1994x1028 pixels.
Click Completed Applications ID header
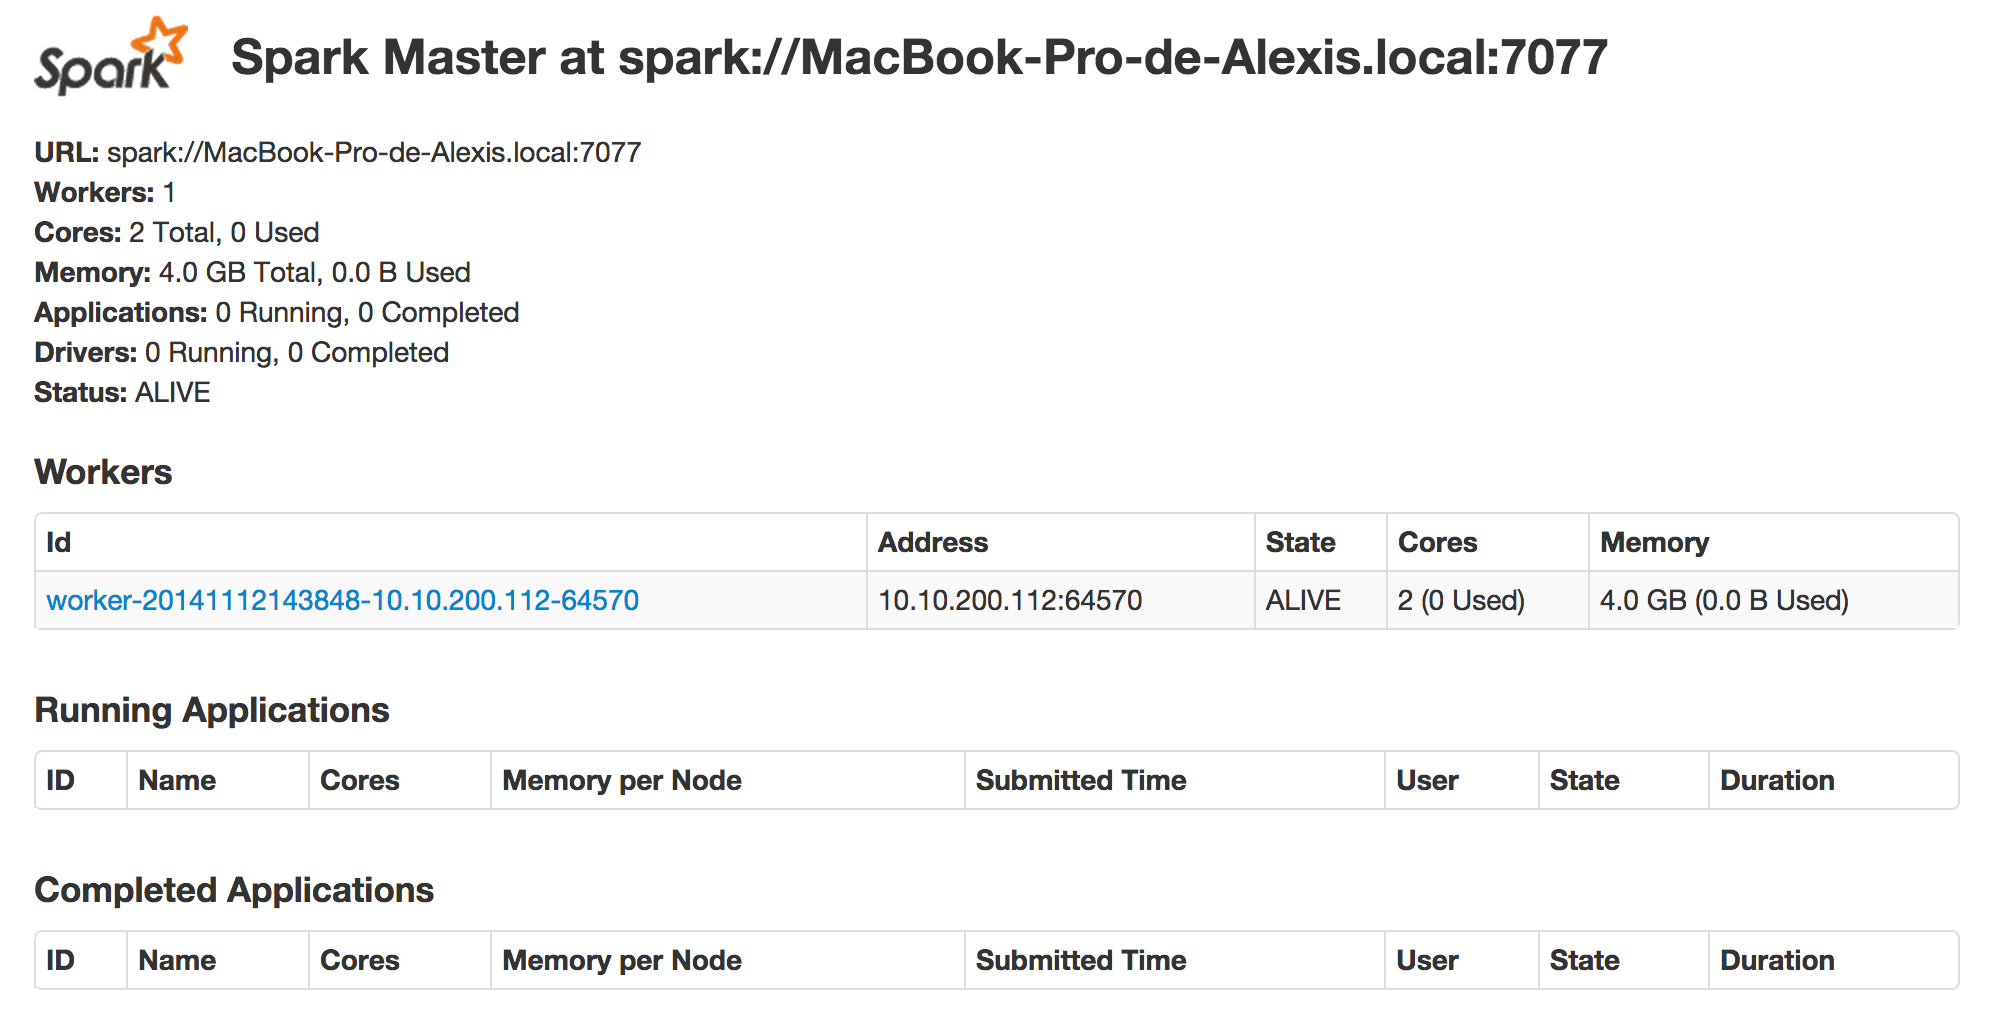pyautogui.click(x=60, y=960)
